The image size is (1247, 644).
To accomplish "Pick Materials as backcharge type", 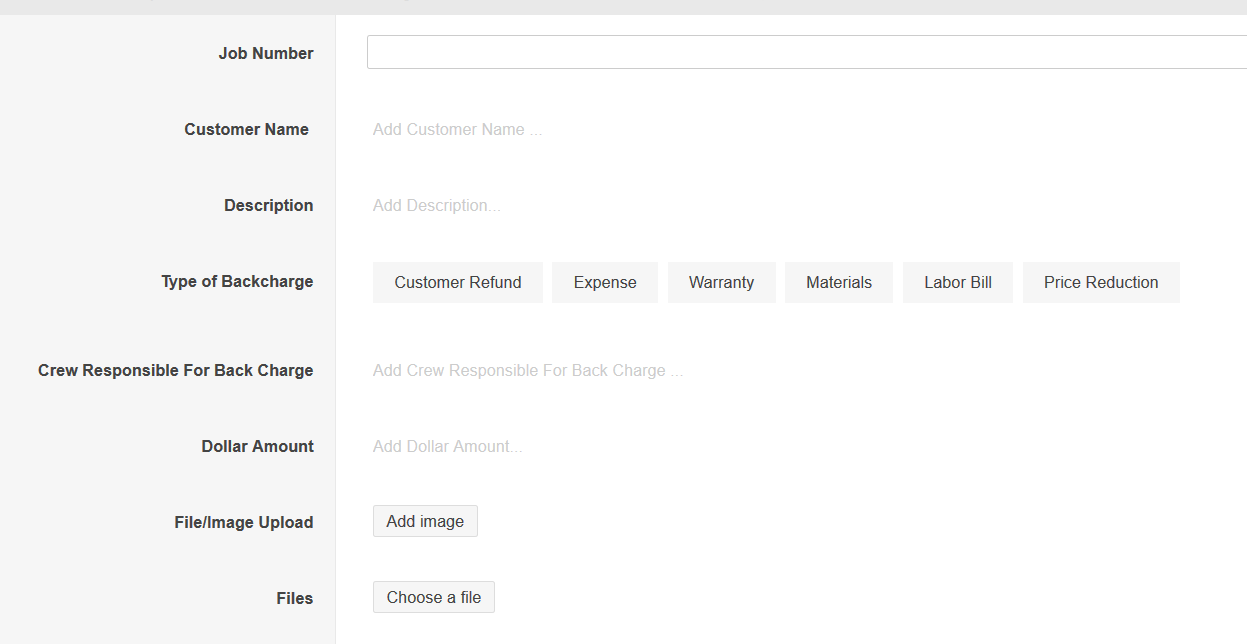I will click(838, 283).
